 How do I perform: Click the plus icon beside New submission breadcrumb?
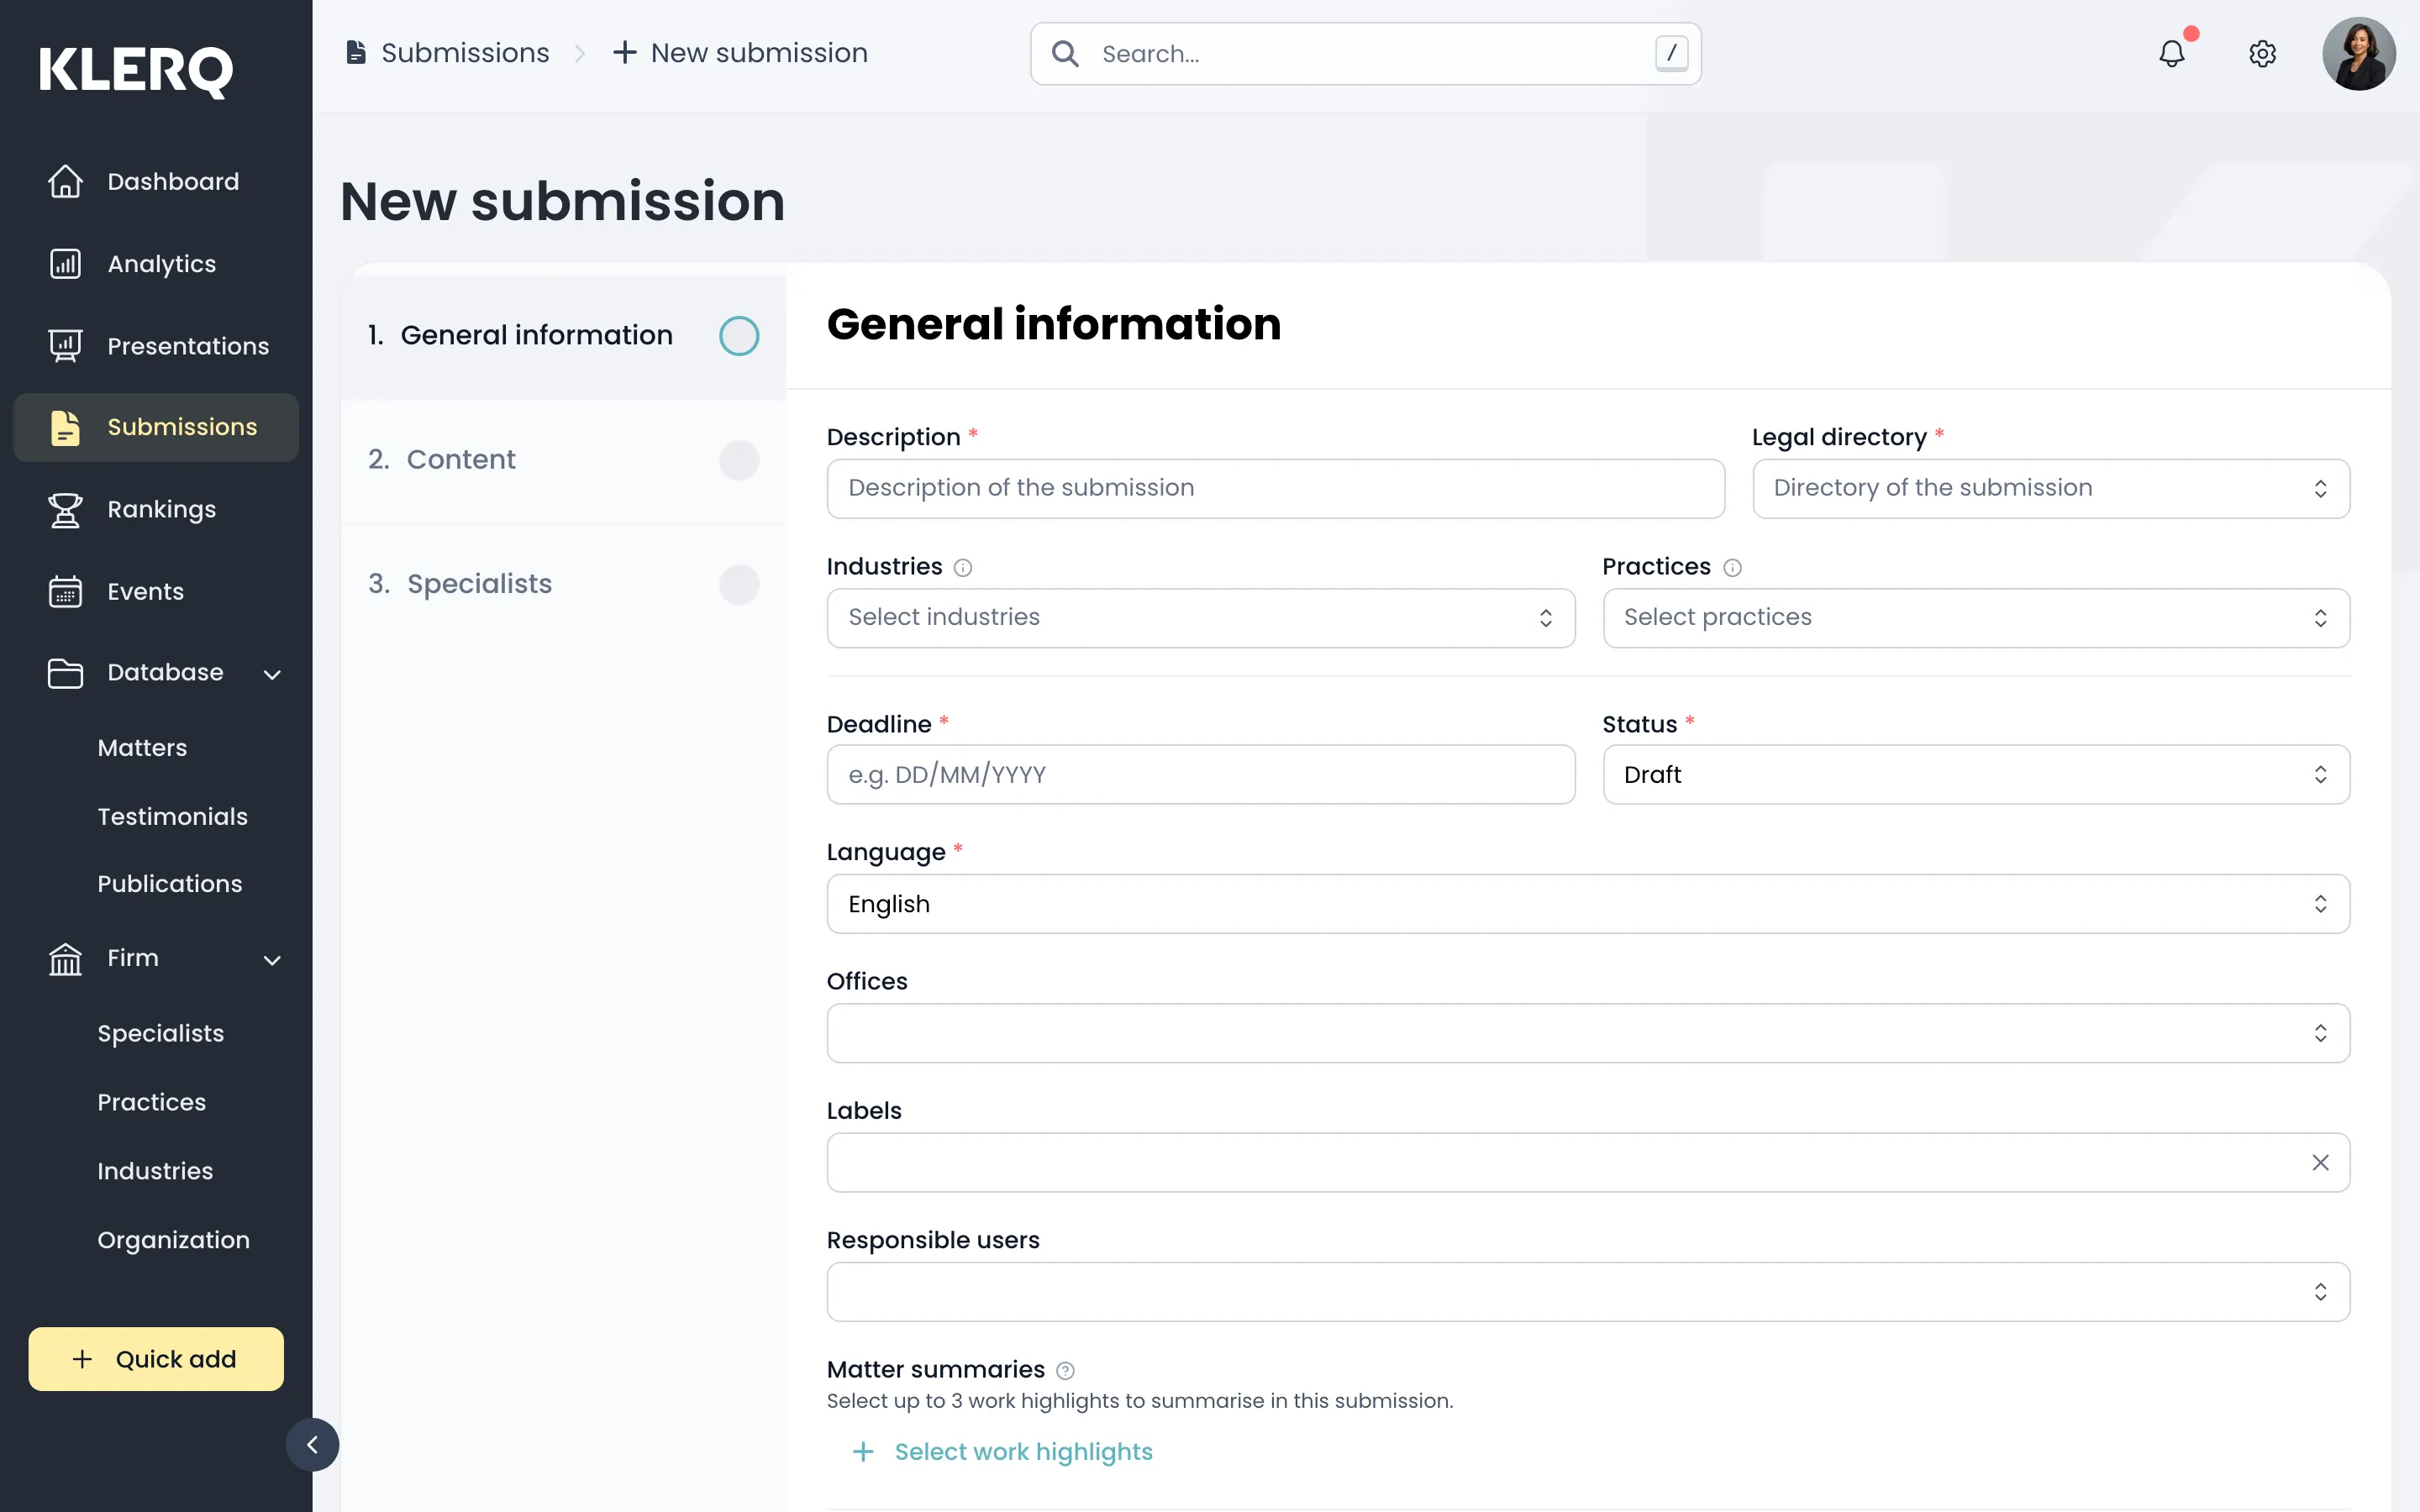(625, 52)
